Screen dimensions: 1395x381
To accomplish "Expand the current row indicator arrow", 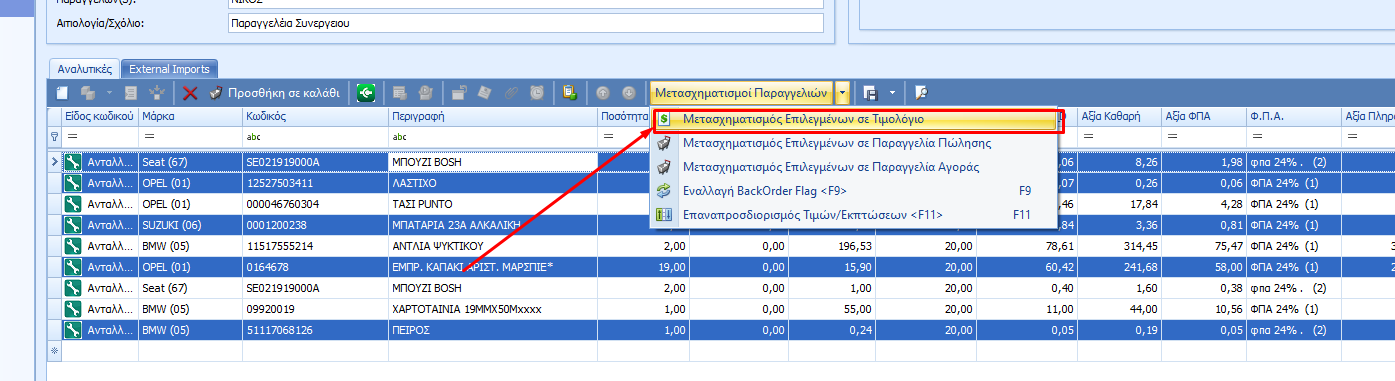I will pos(54,162).
